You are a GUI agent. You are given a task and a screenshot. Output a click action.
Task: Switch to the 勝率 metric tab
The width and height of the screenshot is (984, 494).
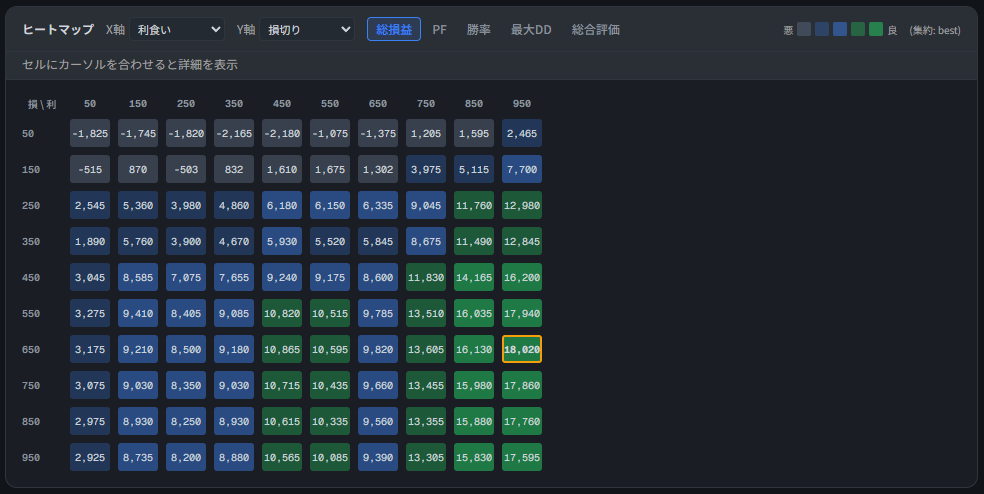pyautogui.click(x=478, y=30)
